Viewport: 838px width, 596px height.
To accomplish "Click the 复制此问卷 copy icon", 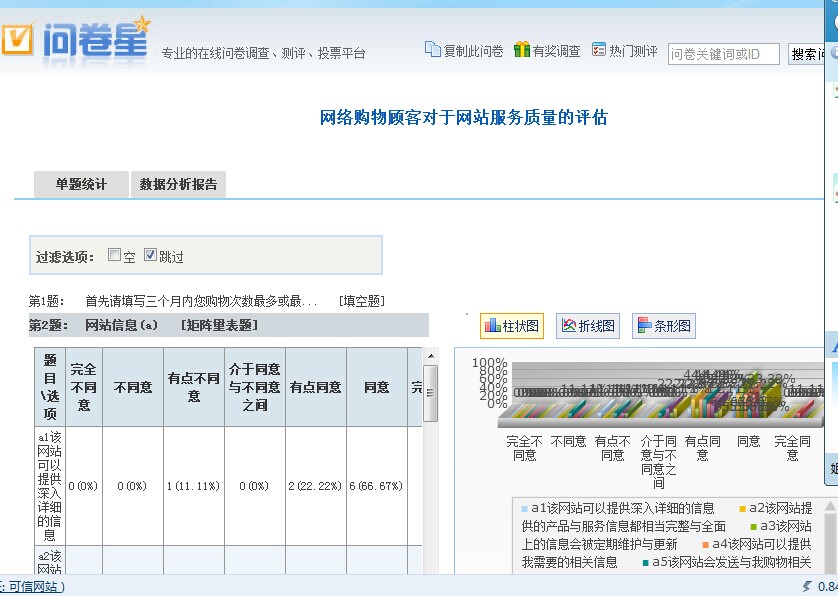I will pos(432,49).
